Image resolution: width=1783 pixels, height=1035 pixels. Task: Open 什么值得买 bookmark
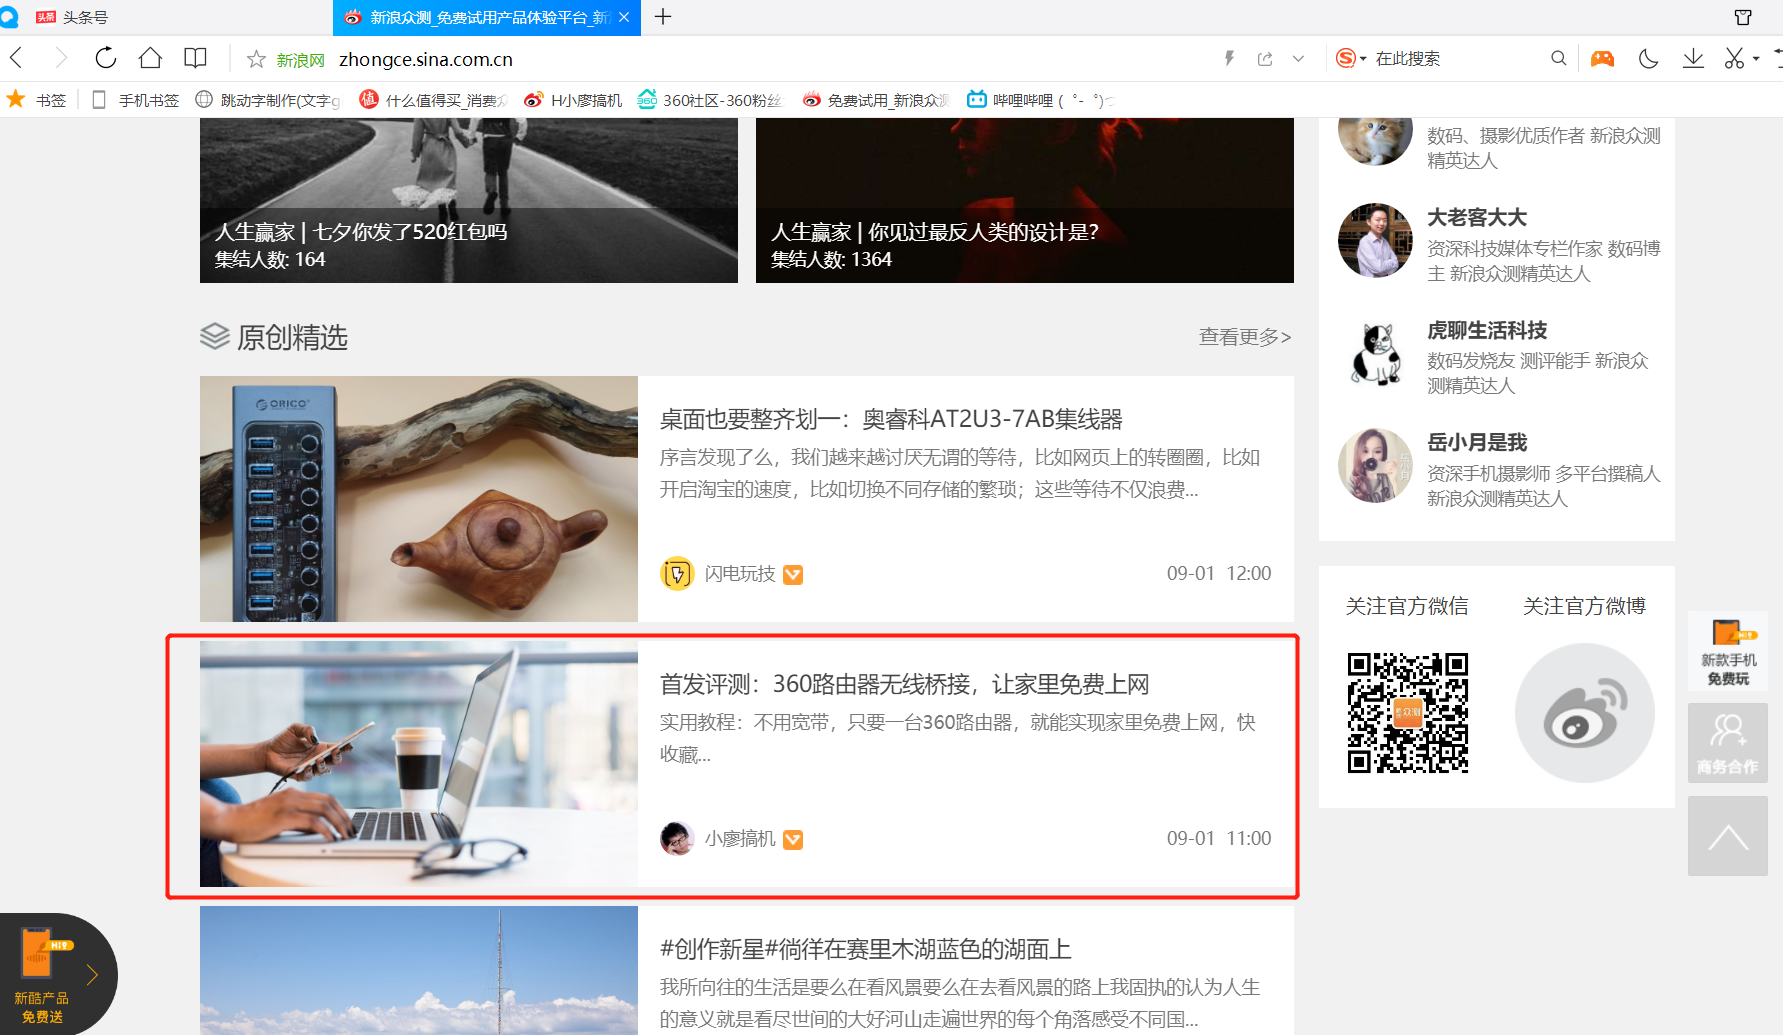tap(434, 100)
